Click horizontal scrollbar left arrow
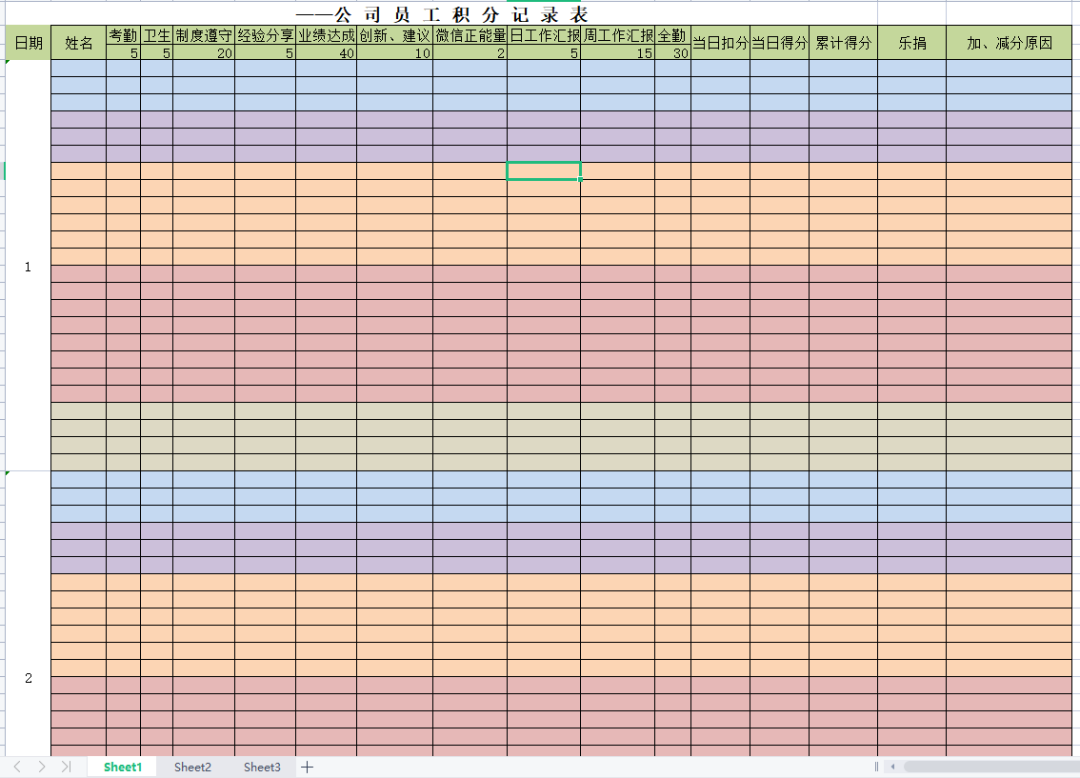The width and height of the screenshot is (1080, 778). tap(893, 766)
